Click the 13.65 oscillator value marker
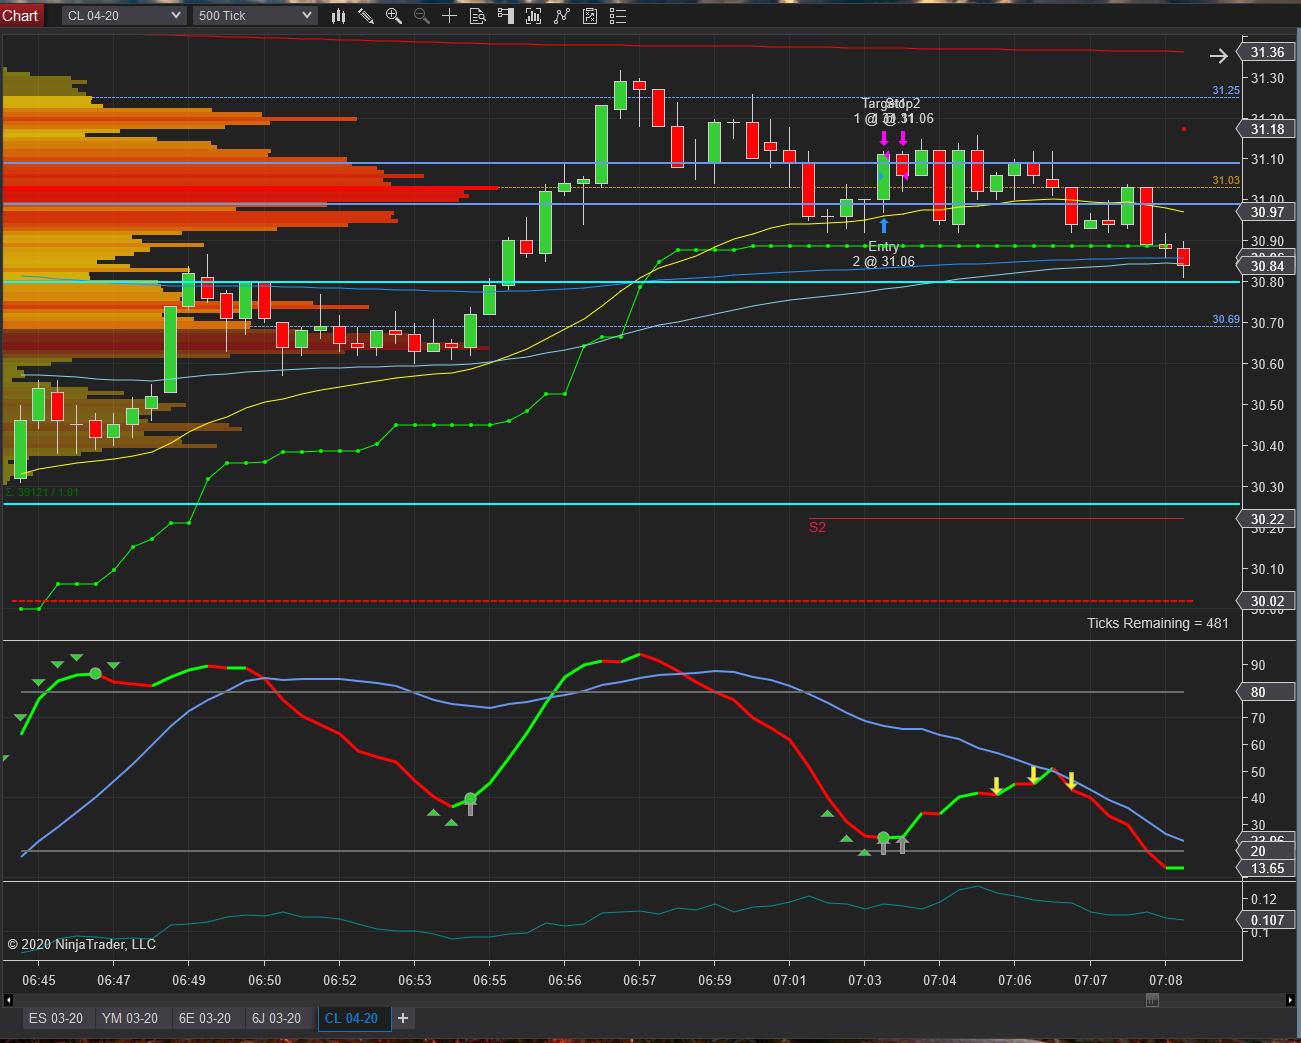The height and width of the screenshot is (1043, 1301). click(1268, 868)
